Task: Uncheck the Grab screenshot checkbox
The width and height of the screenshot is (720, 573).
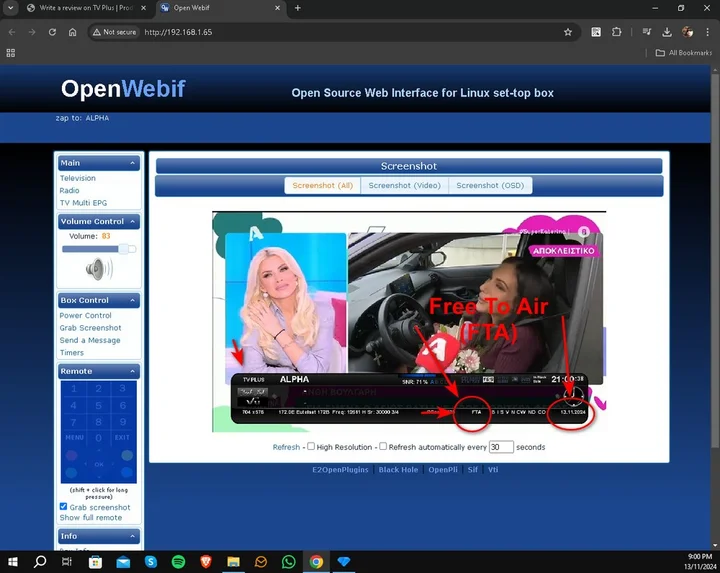Action: (63, 506)
